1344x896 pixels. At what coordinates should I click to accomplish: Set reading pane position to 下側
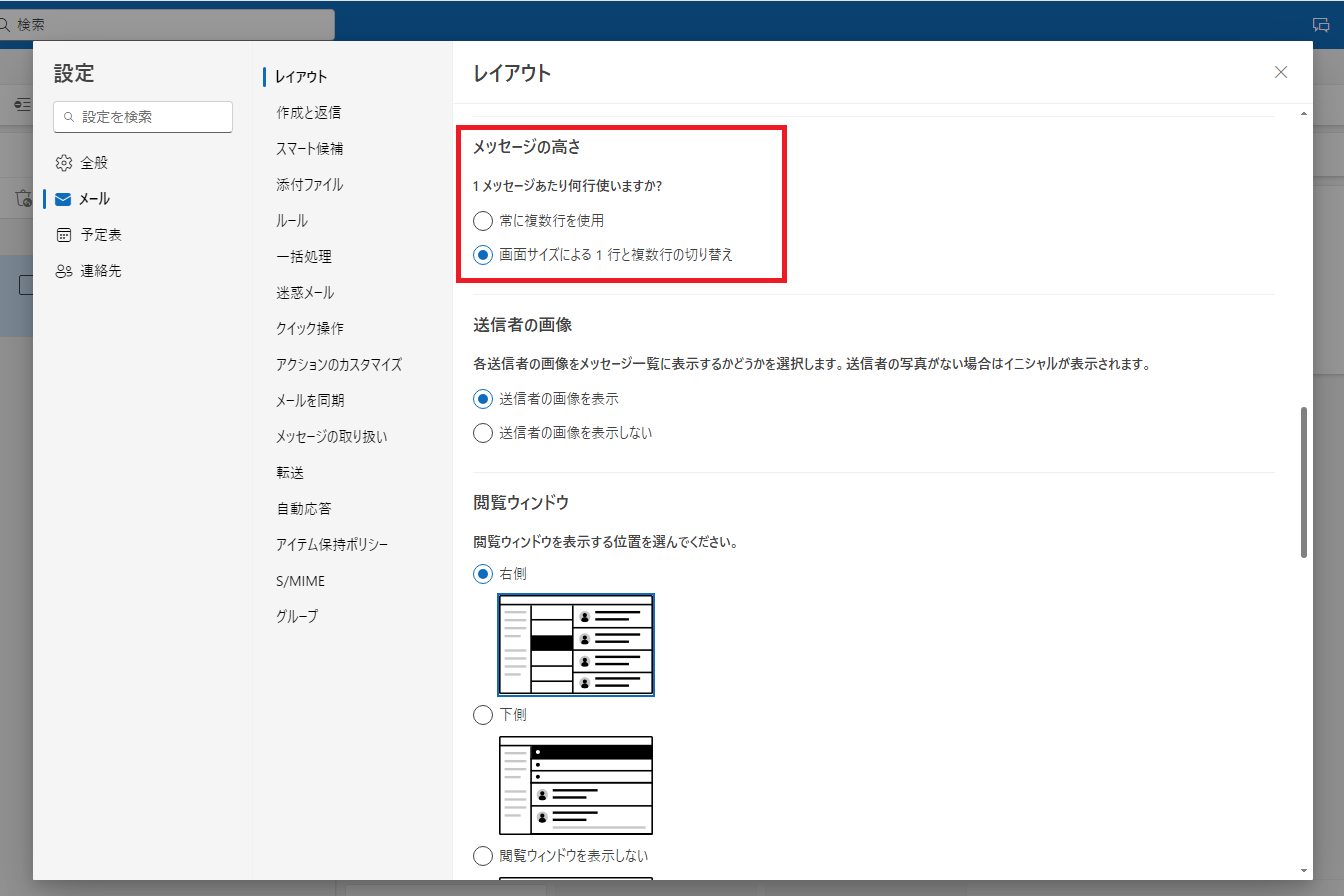pyautogui.click(x=483, y=714)
